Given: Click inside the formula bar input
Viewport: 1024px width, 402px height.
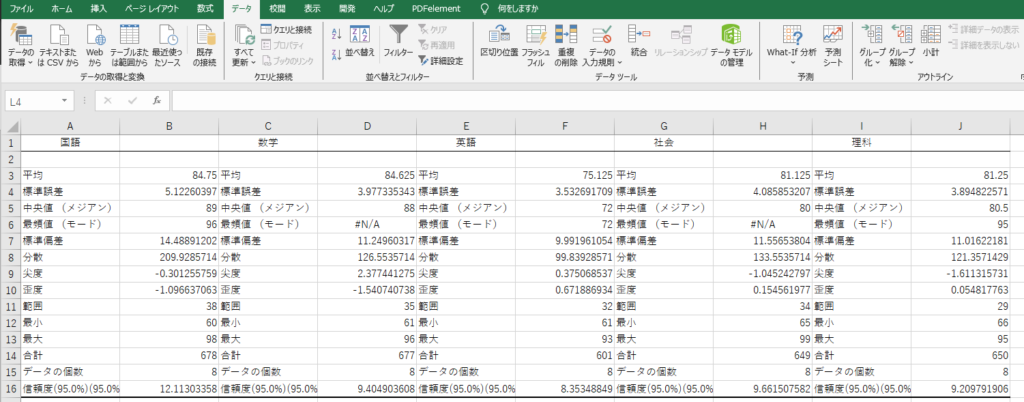Looking at the screenshot, I should [x=590, y=101].
